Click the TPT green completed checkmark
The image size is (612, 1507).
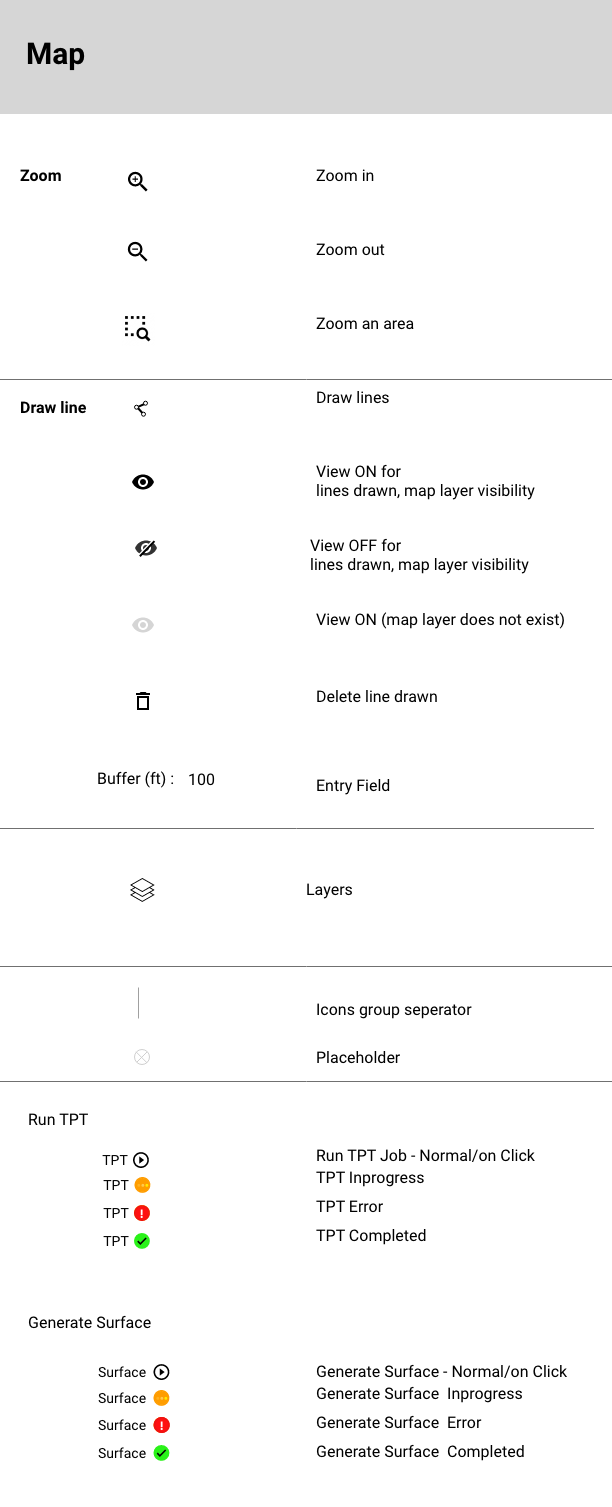142,1241
